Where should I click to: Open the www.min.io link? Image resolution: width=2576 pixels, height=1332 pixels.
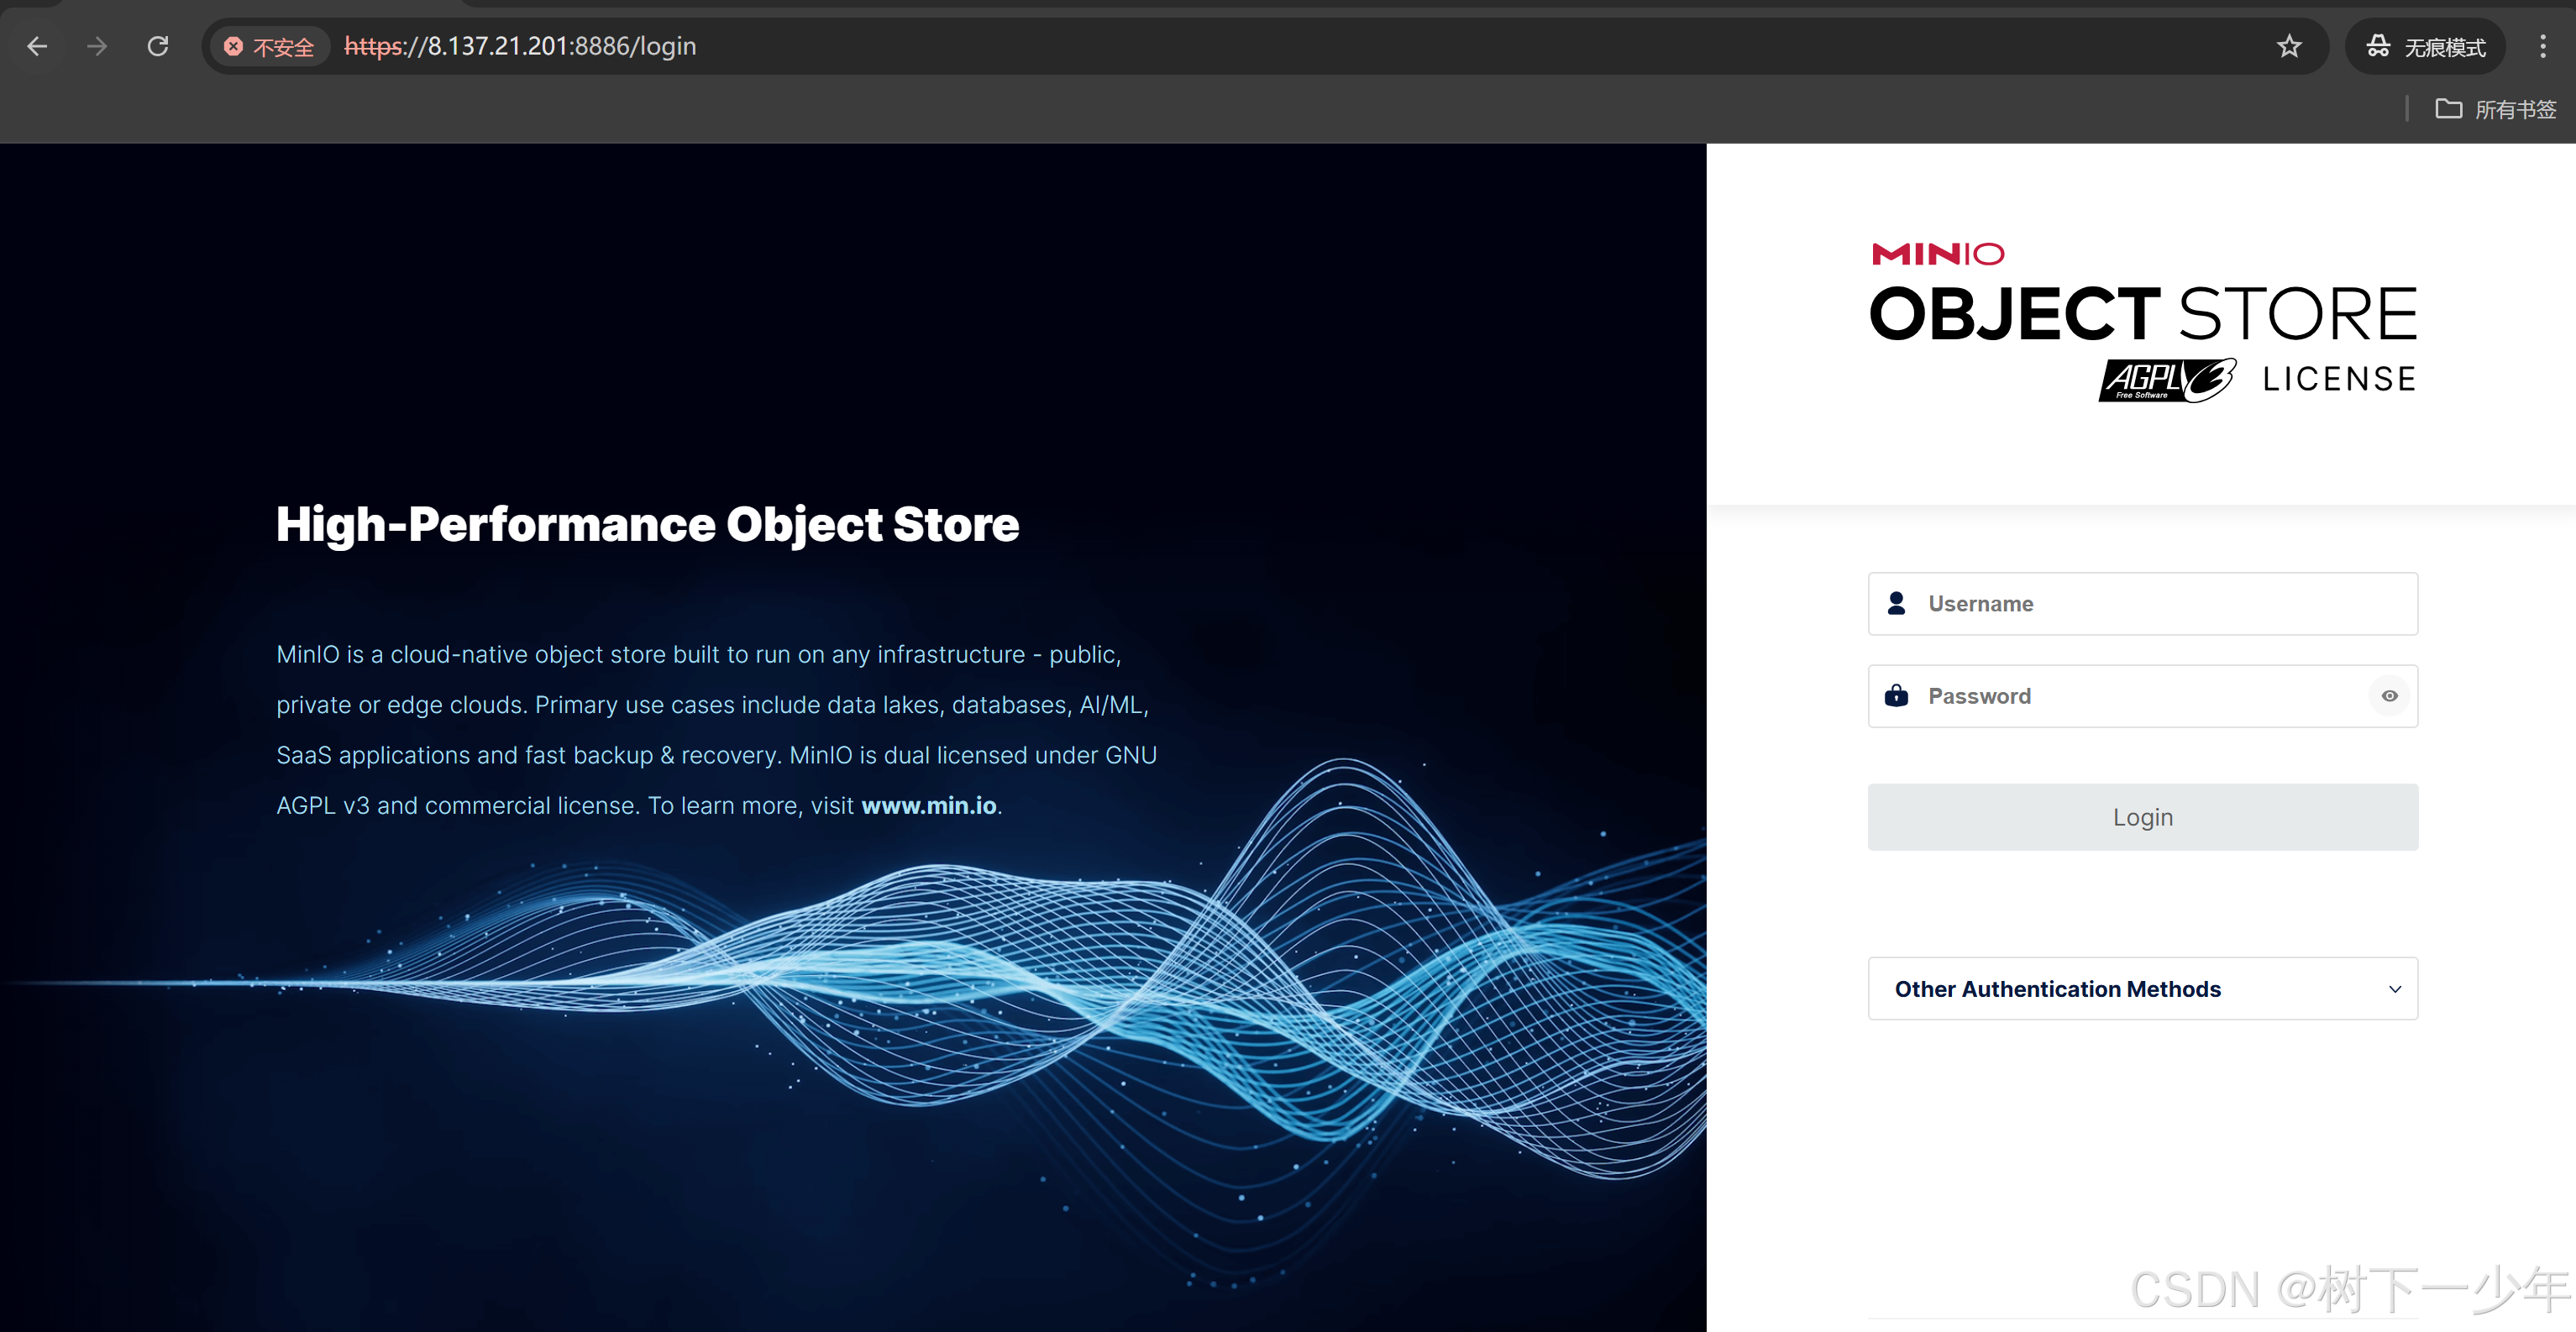[928, 805]
